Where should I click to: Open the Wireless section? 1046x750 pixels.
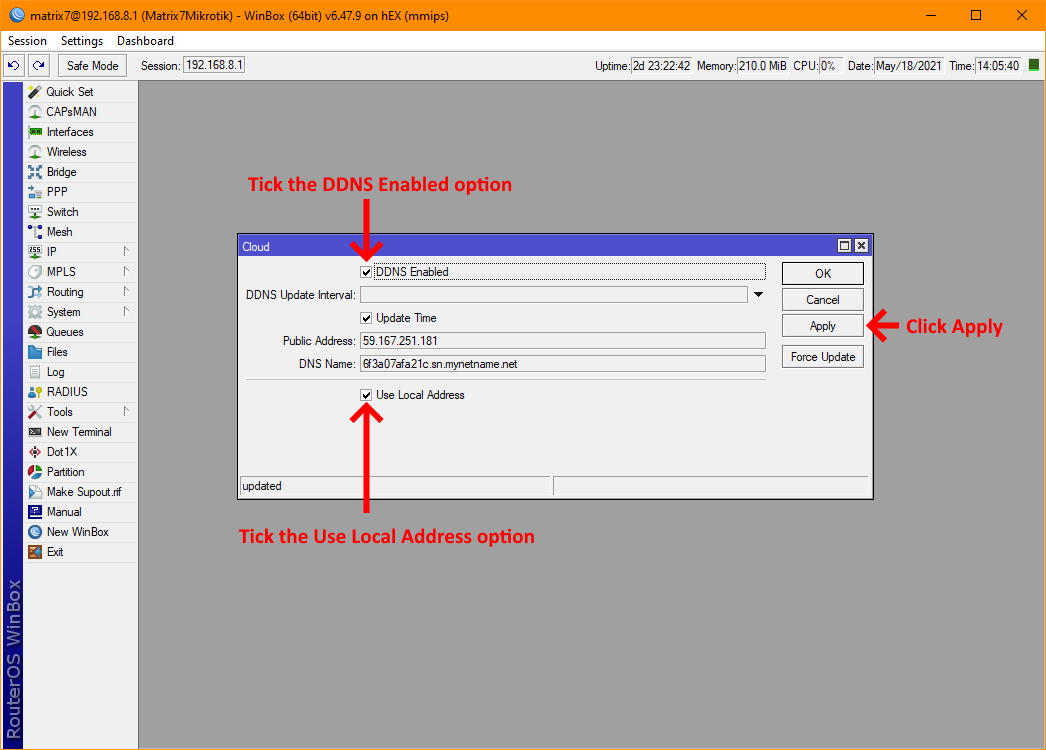point(80,152)
